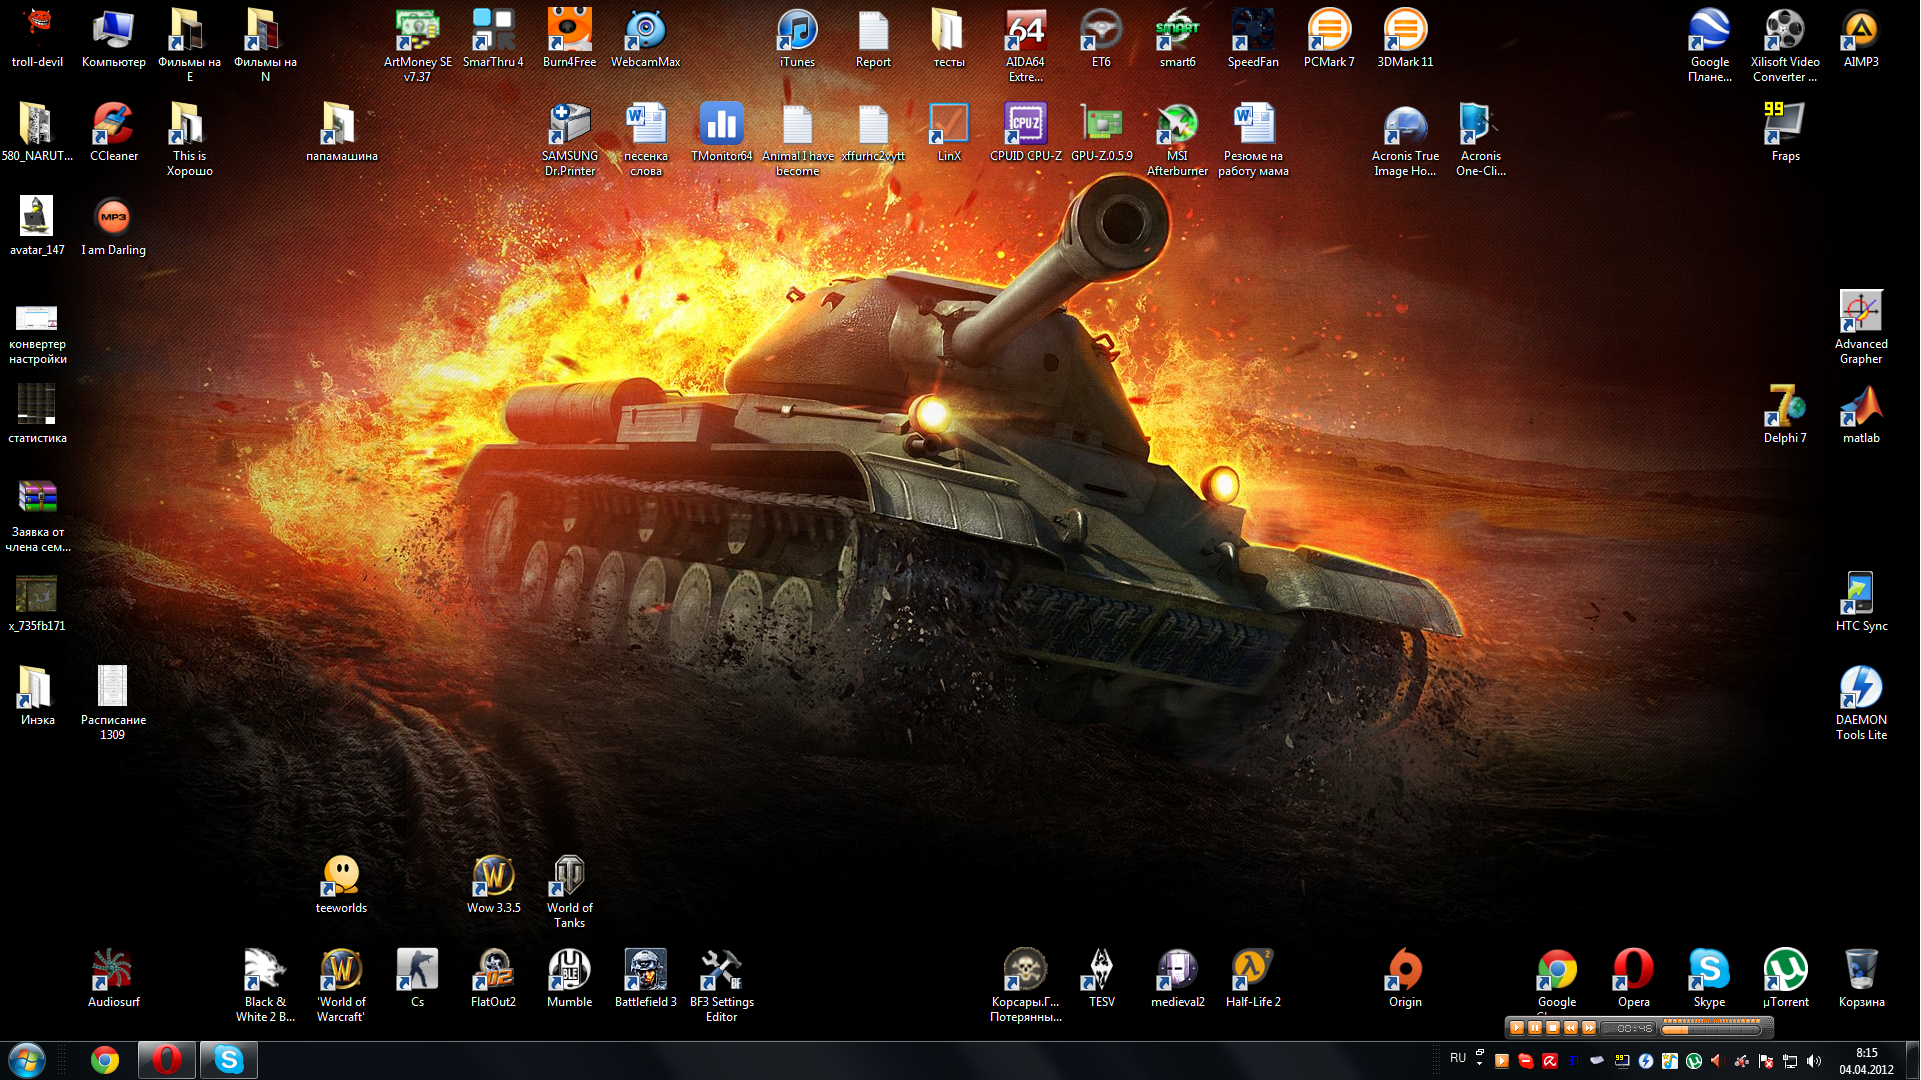The width and height of the screenshot is (1921, 1080).
Task: Open the Fraps shortcut
Action: point(1785,133)
